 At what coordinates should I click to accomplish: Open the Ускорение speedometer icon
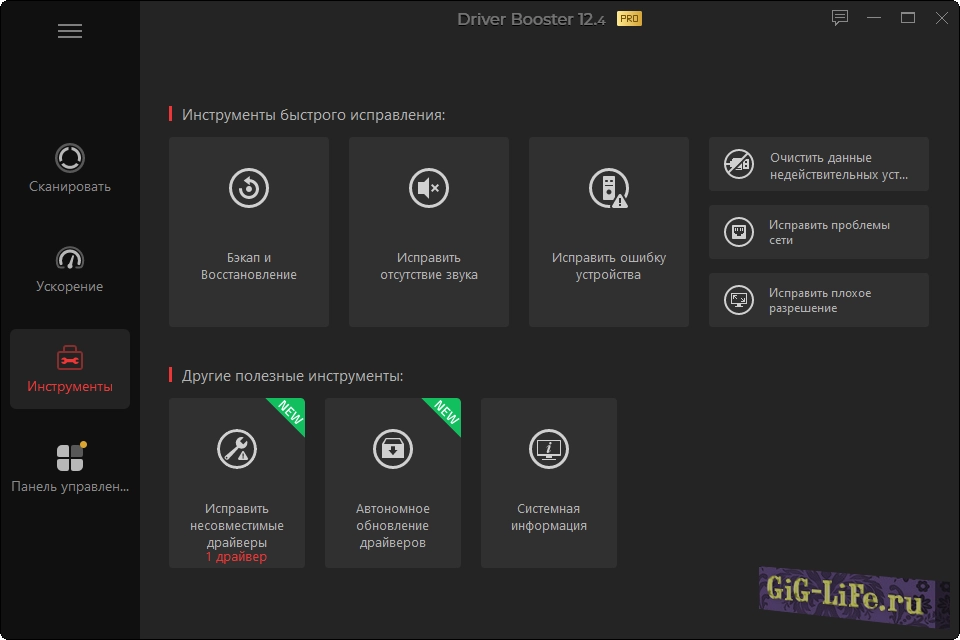point(70,258)
